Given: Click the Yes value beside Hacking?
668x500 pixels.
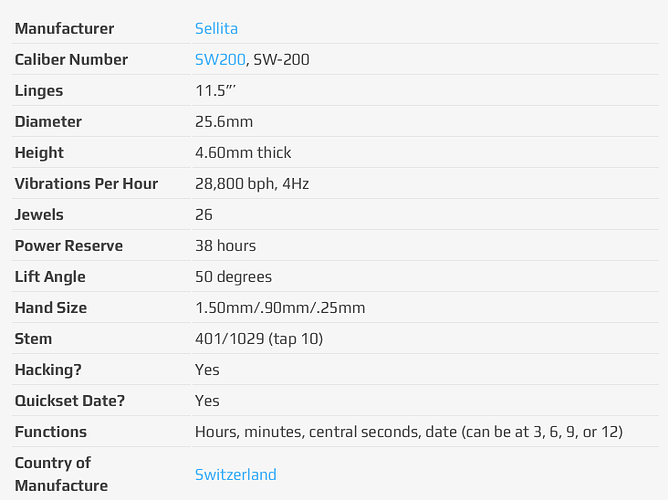Looking at the screenshot, I should (x=207, y=370).
